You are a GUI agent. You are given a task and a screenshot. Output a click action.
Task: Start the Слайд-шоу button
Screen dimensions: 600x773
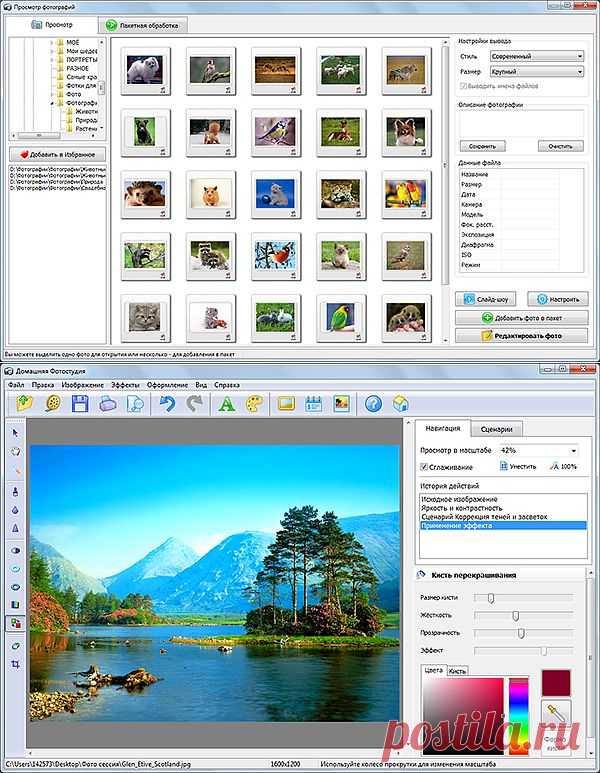tap(485, 299)
